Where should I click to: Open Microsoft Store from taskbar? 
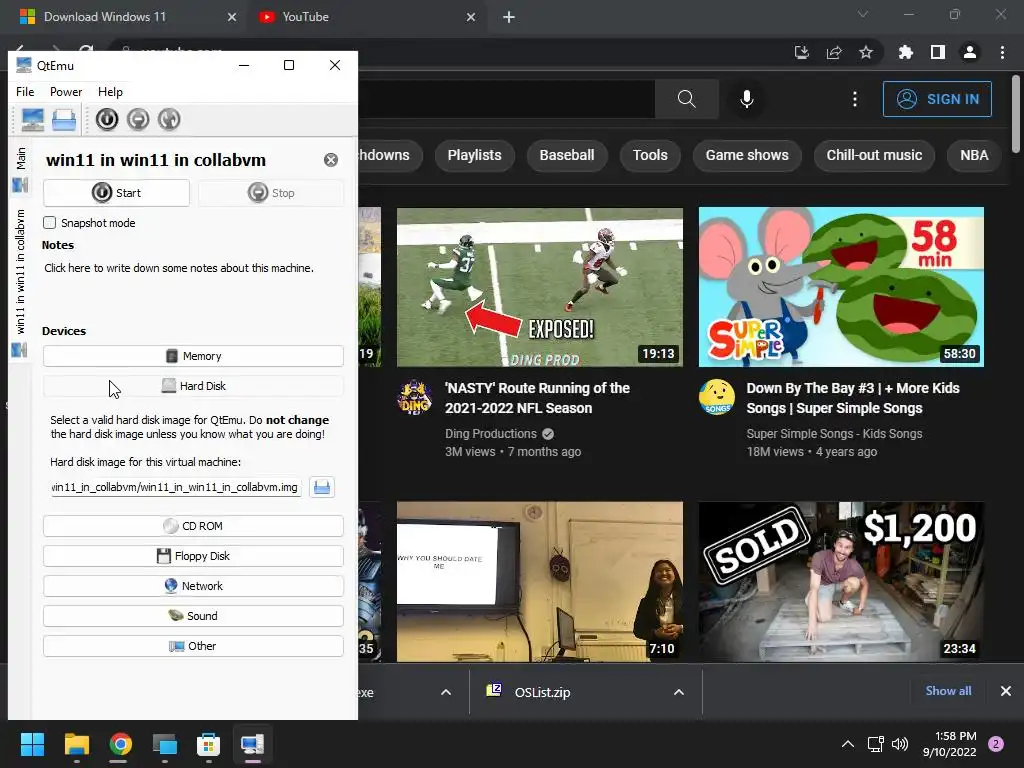point(208,744)
